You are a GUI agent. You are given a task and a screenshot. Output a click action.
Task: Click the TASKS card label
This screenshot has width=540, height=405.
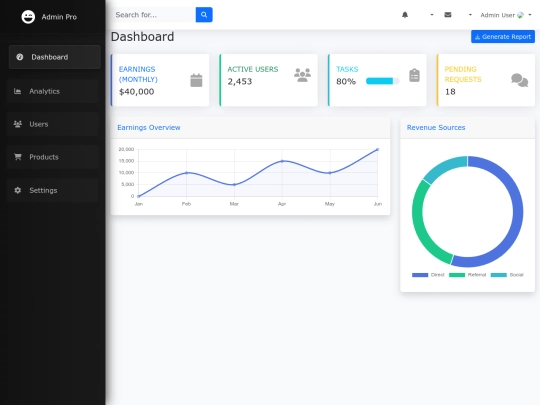[x=347, y=69]
